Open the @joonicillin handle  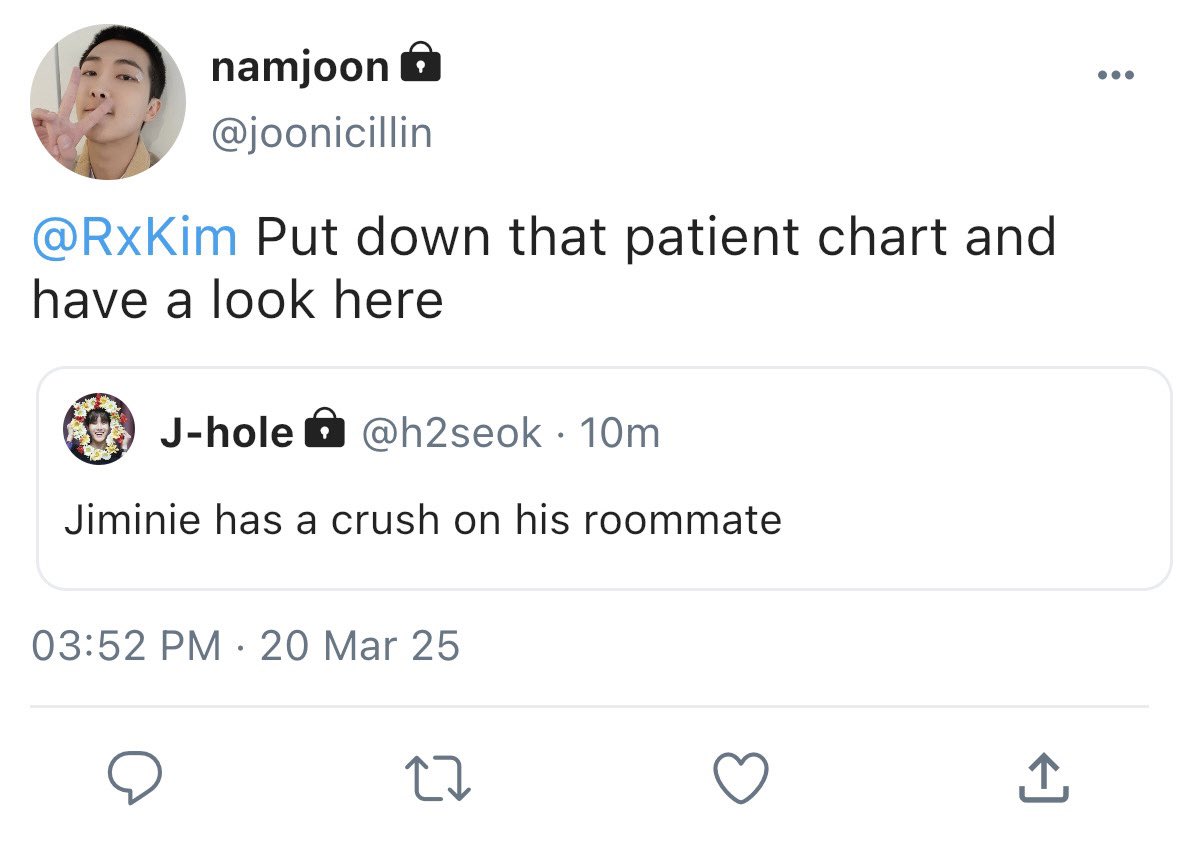tap(322, 134)
